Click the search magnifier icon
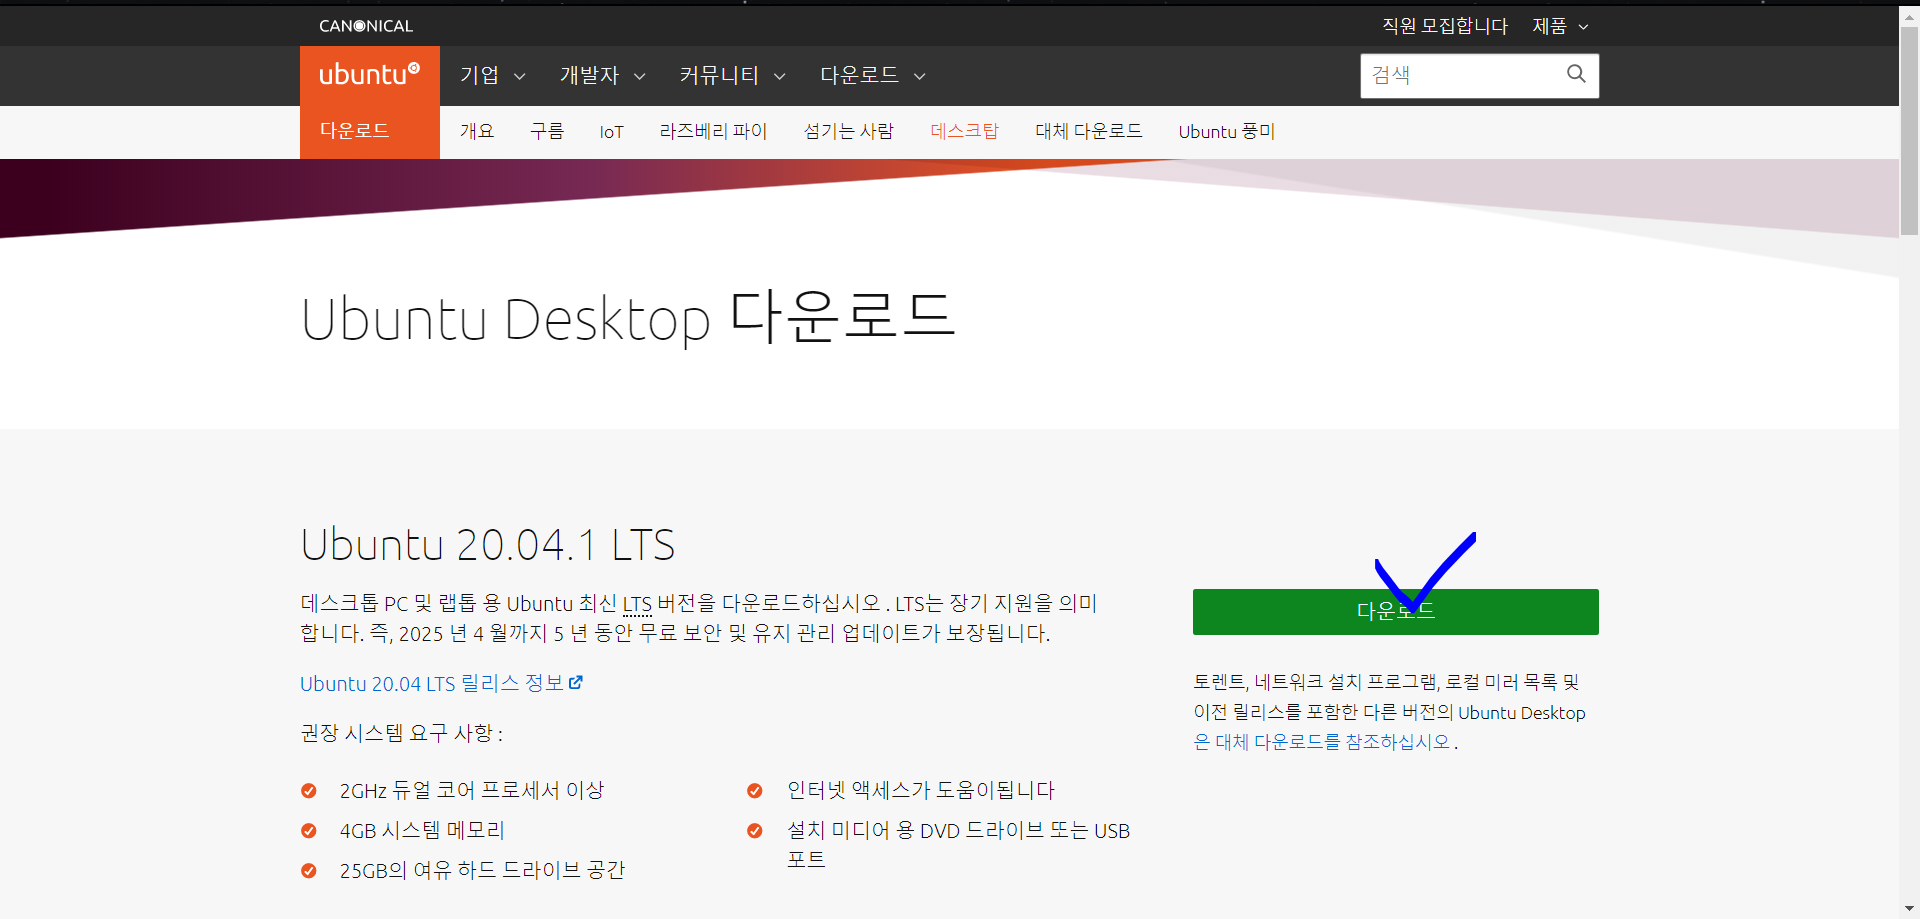 1576,74
